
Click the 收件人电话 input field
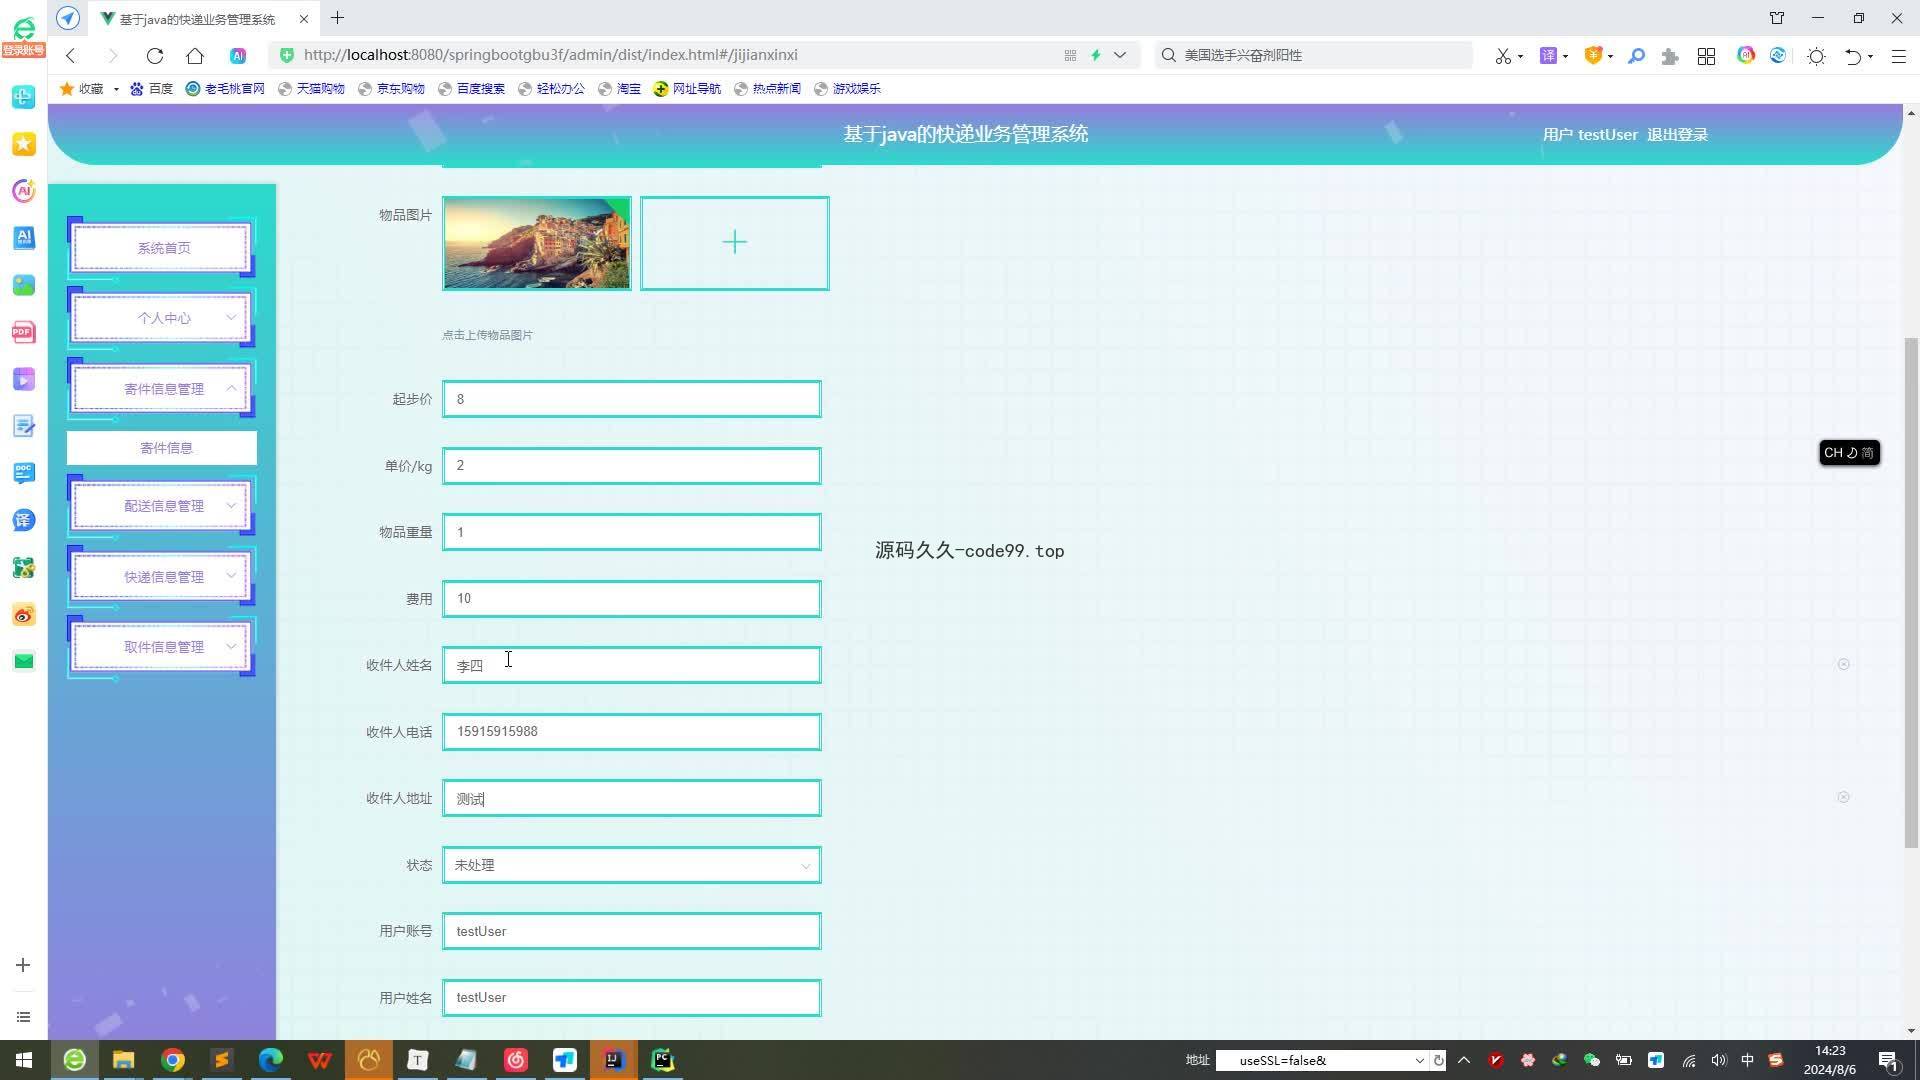[x=632, y=732]
